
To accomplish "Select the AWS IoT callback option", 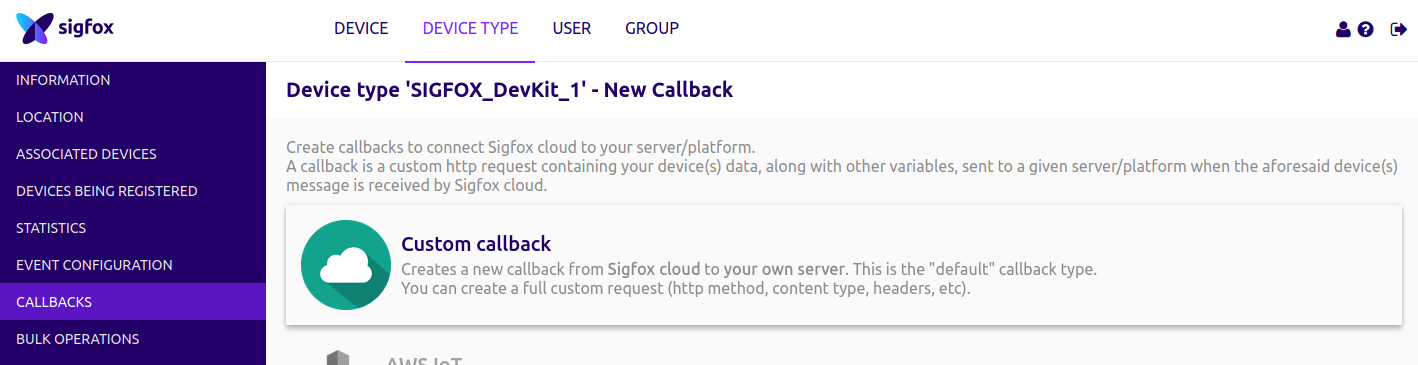I will (843, 357).
